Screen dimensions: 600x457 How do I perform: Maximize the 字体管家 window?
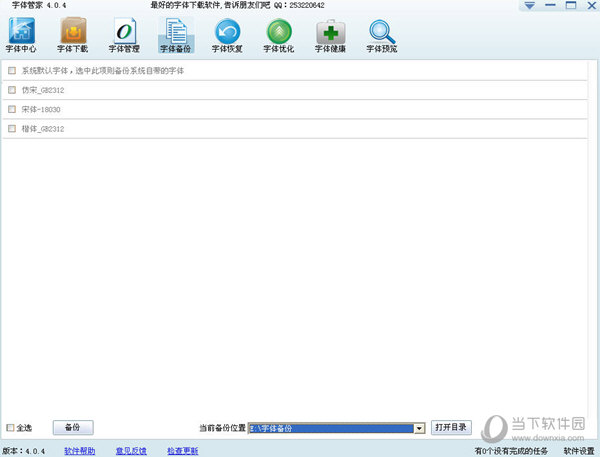tap(571, 5)
